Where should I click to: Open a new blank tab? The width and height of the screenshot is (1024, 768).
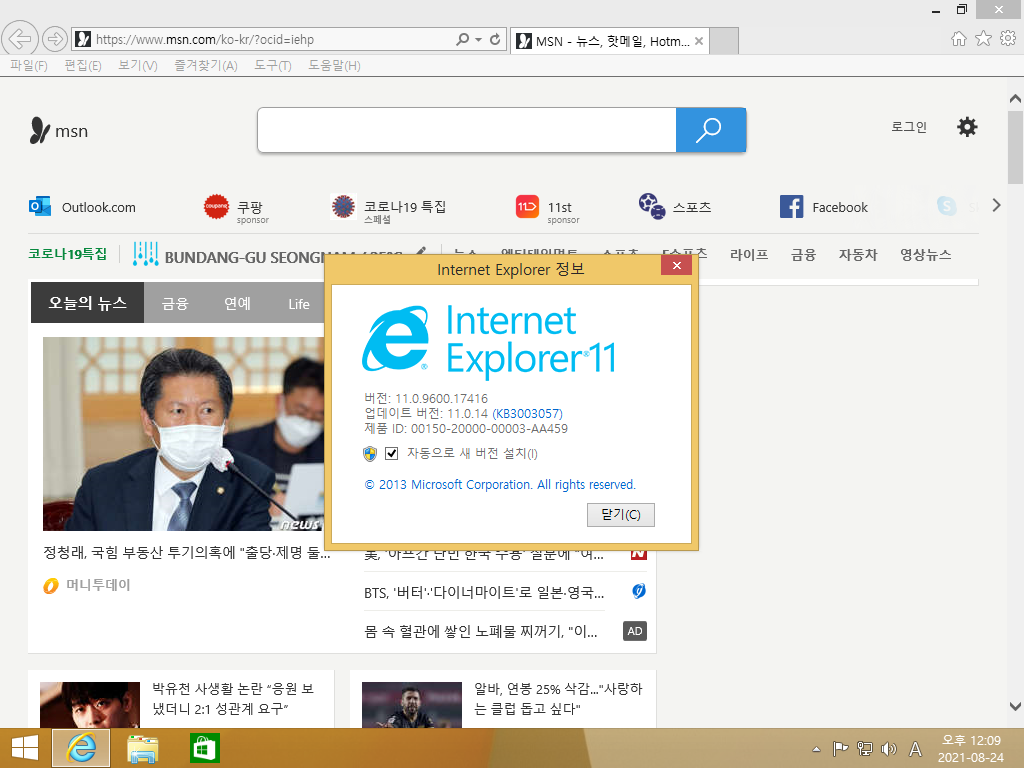[x=724, y=41]
